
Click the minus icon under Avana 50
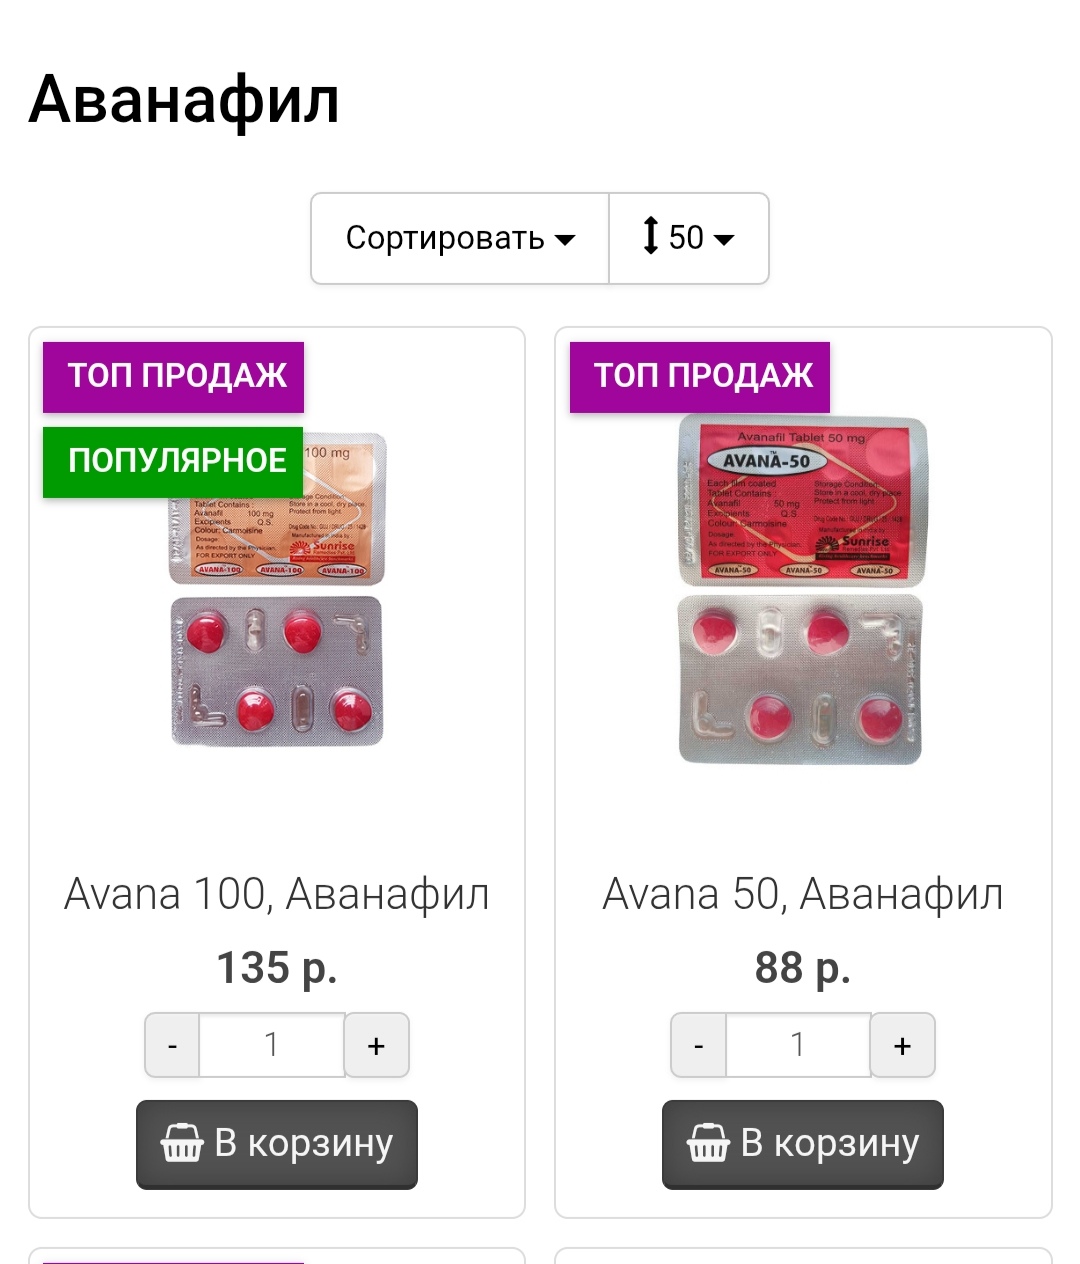(x=697, y=1044)
